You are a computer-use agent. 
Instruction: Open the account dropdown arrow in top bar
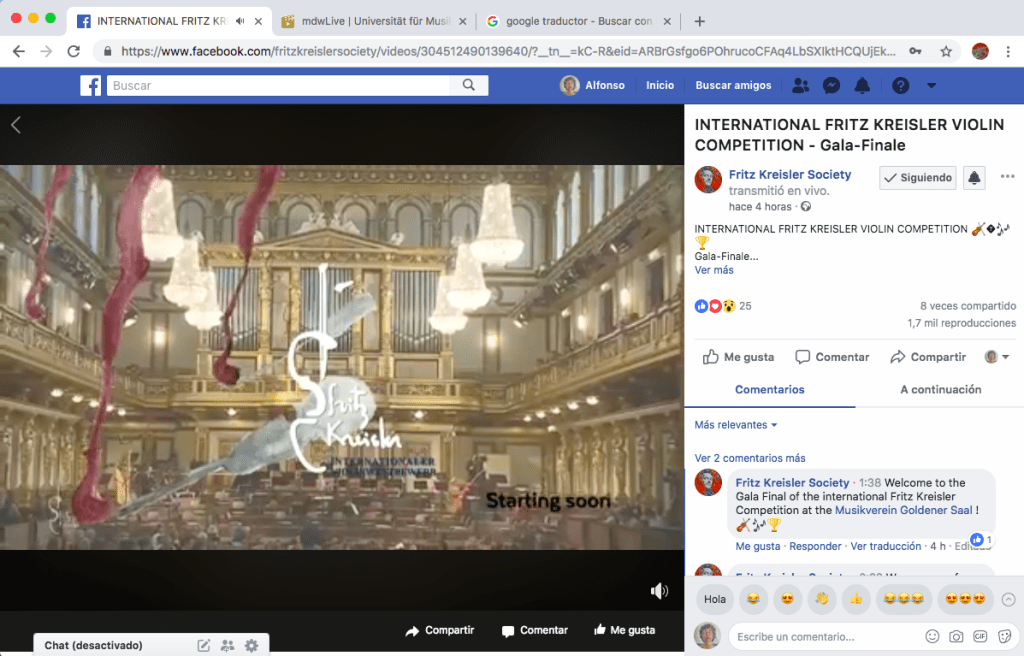click(932, 86)
